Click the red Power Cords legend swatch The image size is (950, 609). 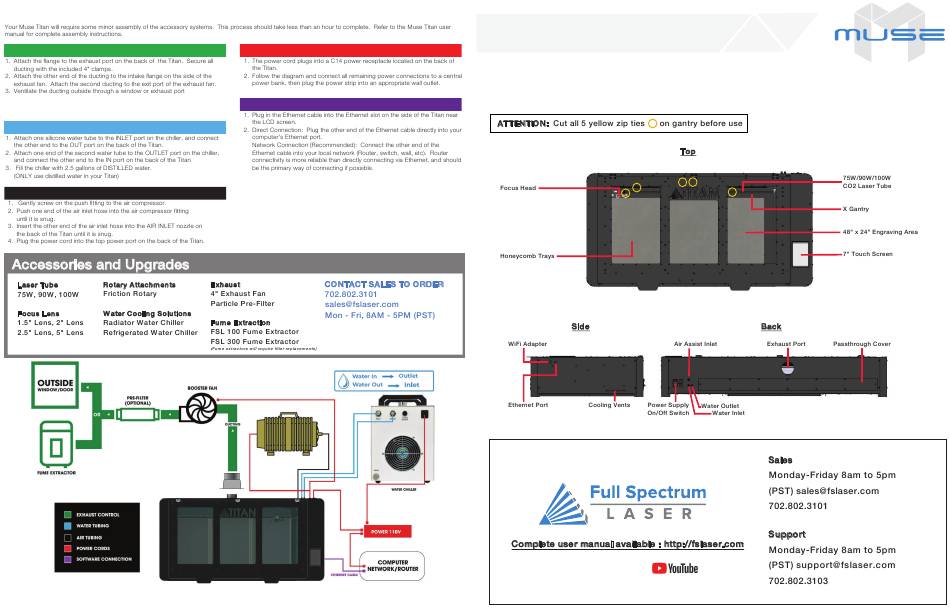pos(67,548)
